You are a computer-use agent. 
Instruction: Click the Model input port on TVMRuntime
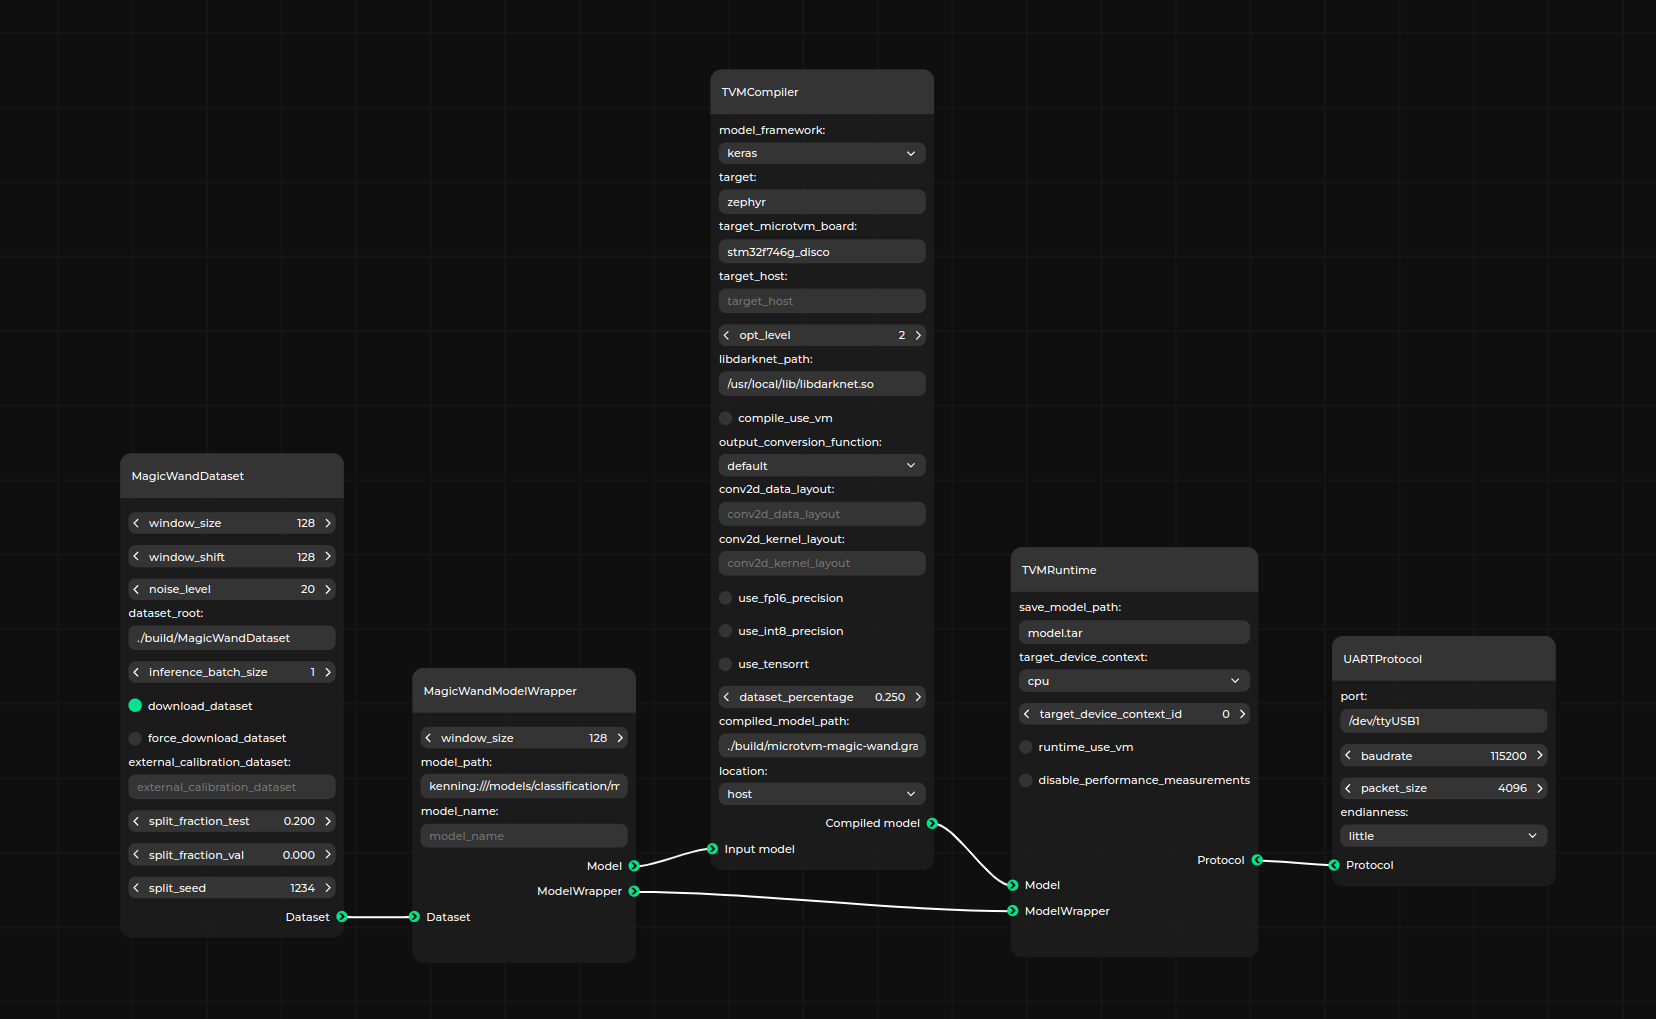(1013, 885)
